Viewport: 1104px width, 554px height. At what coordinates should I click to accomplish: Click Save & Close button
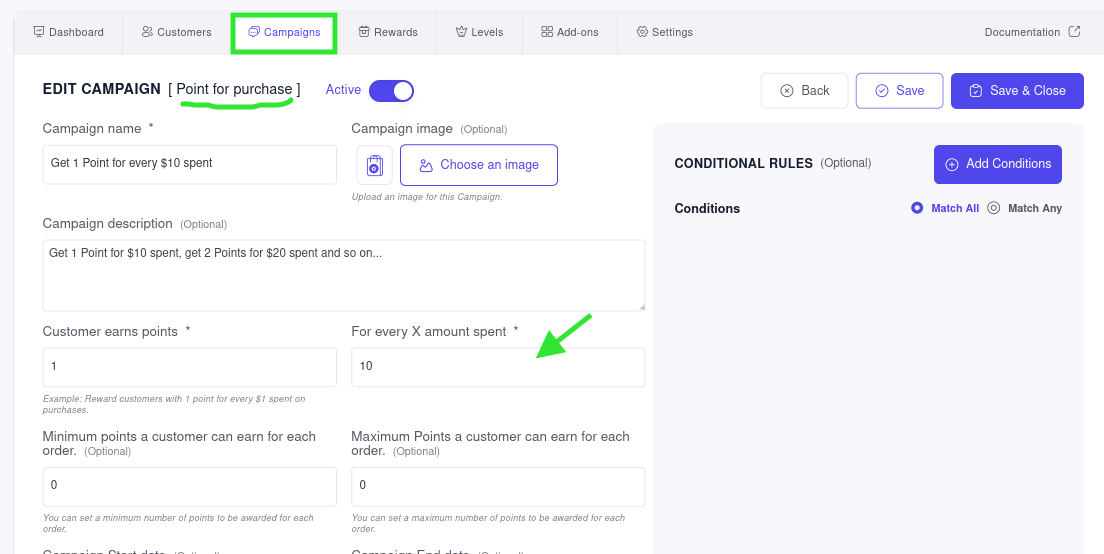[1016, 90]
